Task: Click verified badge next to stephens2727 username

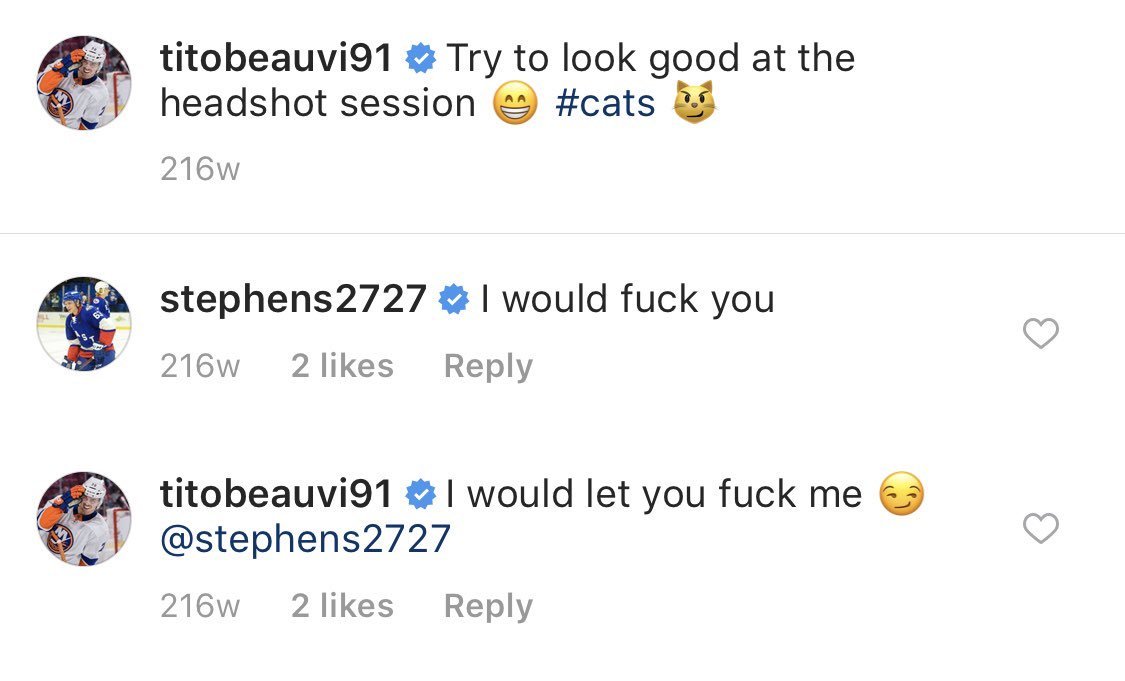Action: point(453,299)
